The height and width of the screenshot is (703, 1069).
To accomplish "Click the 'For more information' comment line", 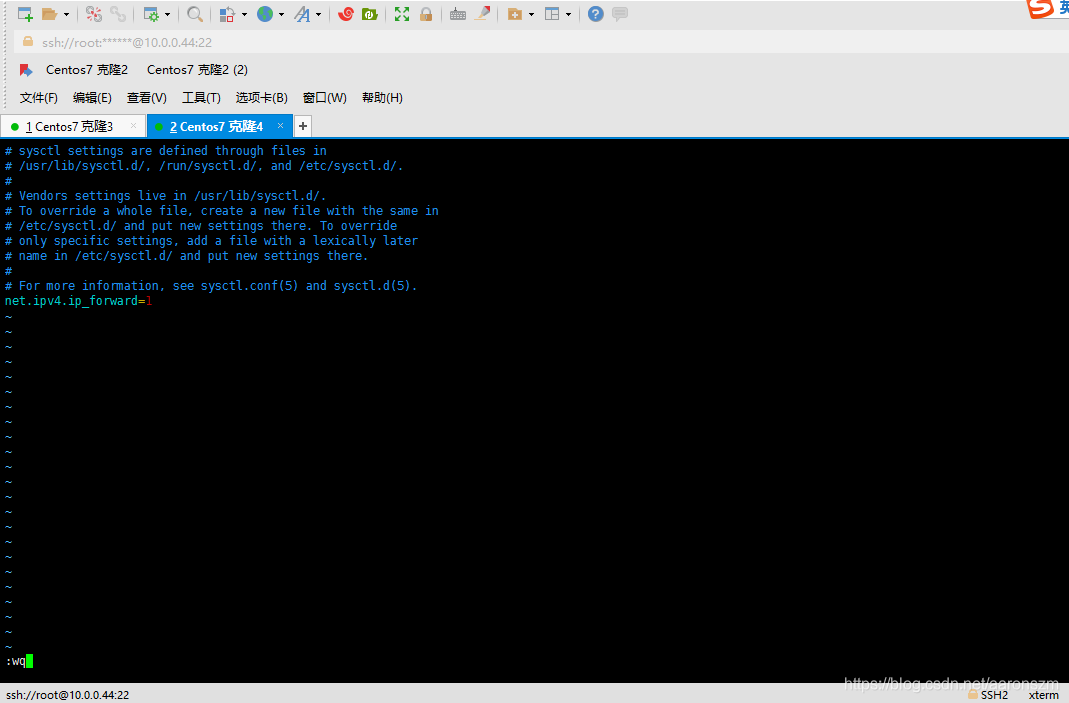I will tap(211, 286).
